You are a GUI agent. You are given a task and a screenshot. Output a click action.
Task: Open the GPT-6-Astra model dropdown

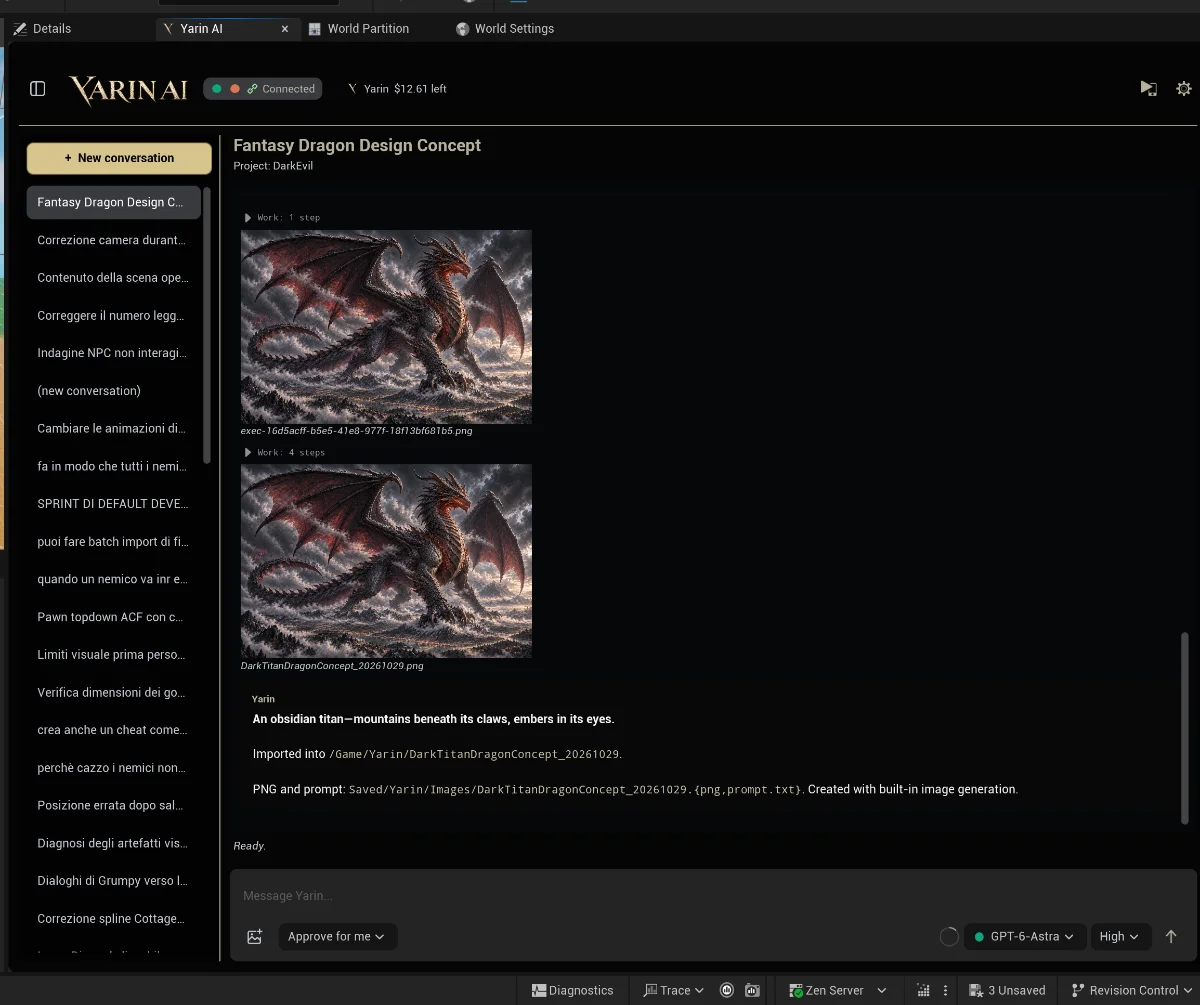[1025, 937]
